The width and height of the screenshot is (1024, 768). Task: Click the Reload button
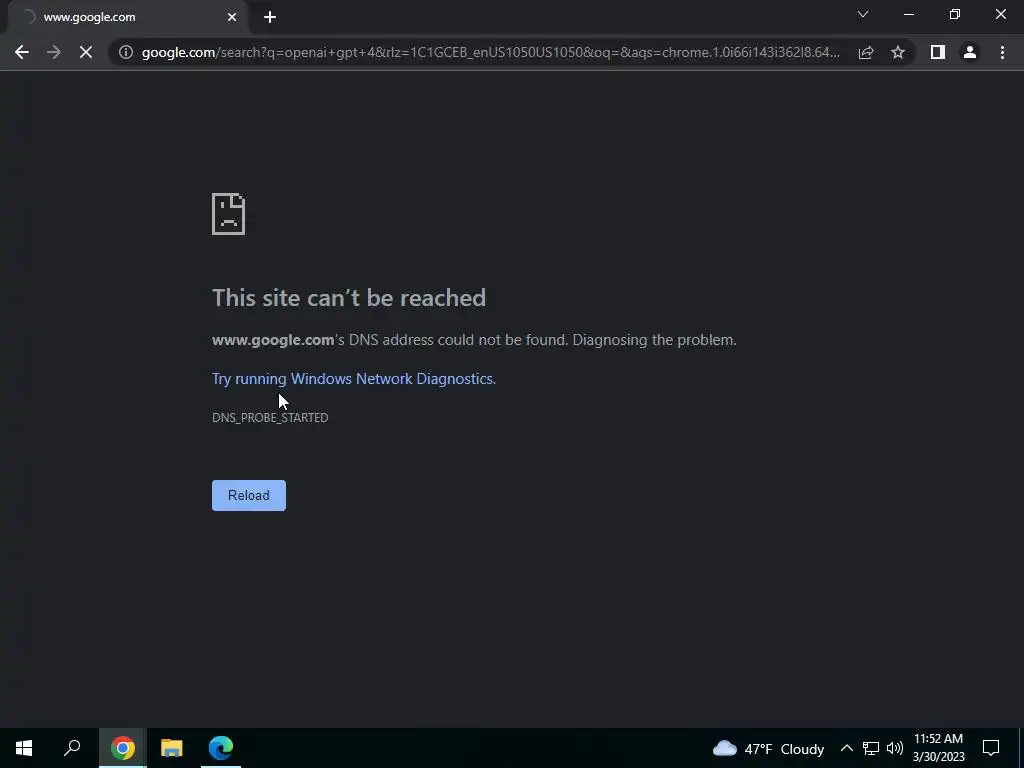point(249,495)
